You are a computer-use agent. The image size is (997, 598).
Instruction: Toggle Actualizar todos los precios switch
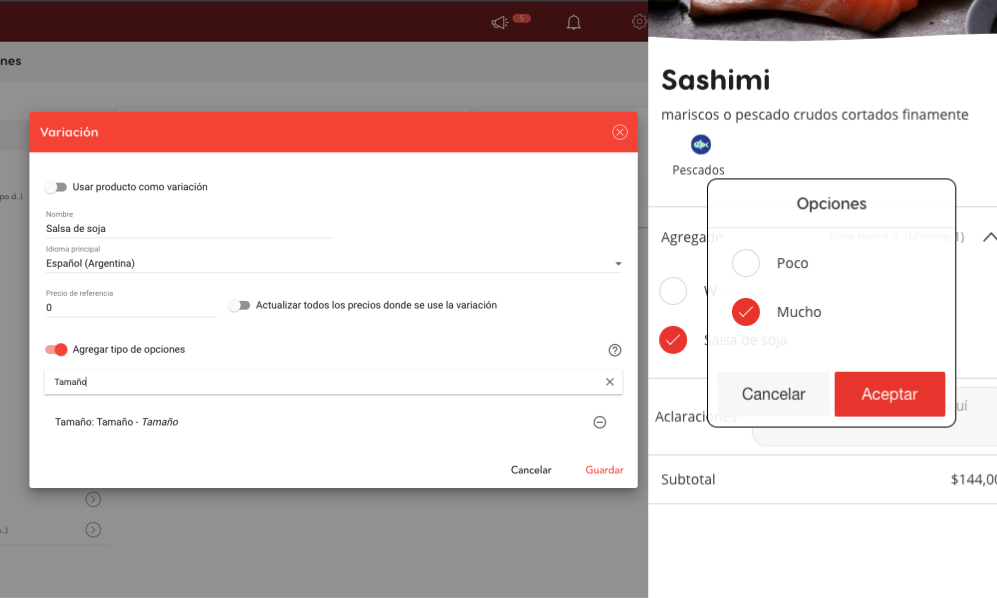tap(239, 305)
